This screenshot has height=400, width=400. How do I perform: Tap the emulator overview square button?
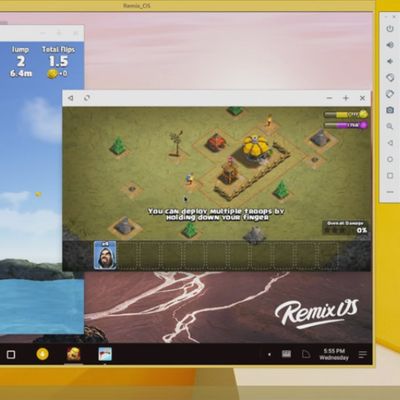(x=390, y=175)
